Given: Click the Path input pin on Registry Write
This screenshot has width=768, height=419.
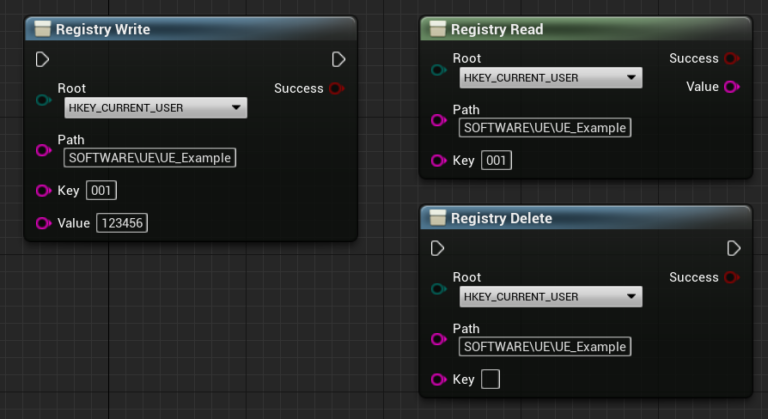Looking at the screenshot, I should coord(44,150).
